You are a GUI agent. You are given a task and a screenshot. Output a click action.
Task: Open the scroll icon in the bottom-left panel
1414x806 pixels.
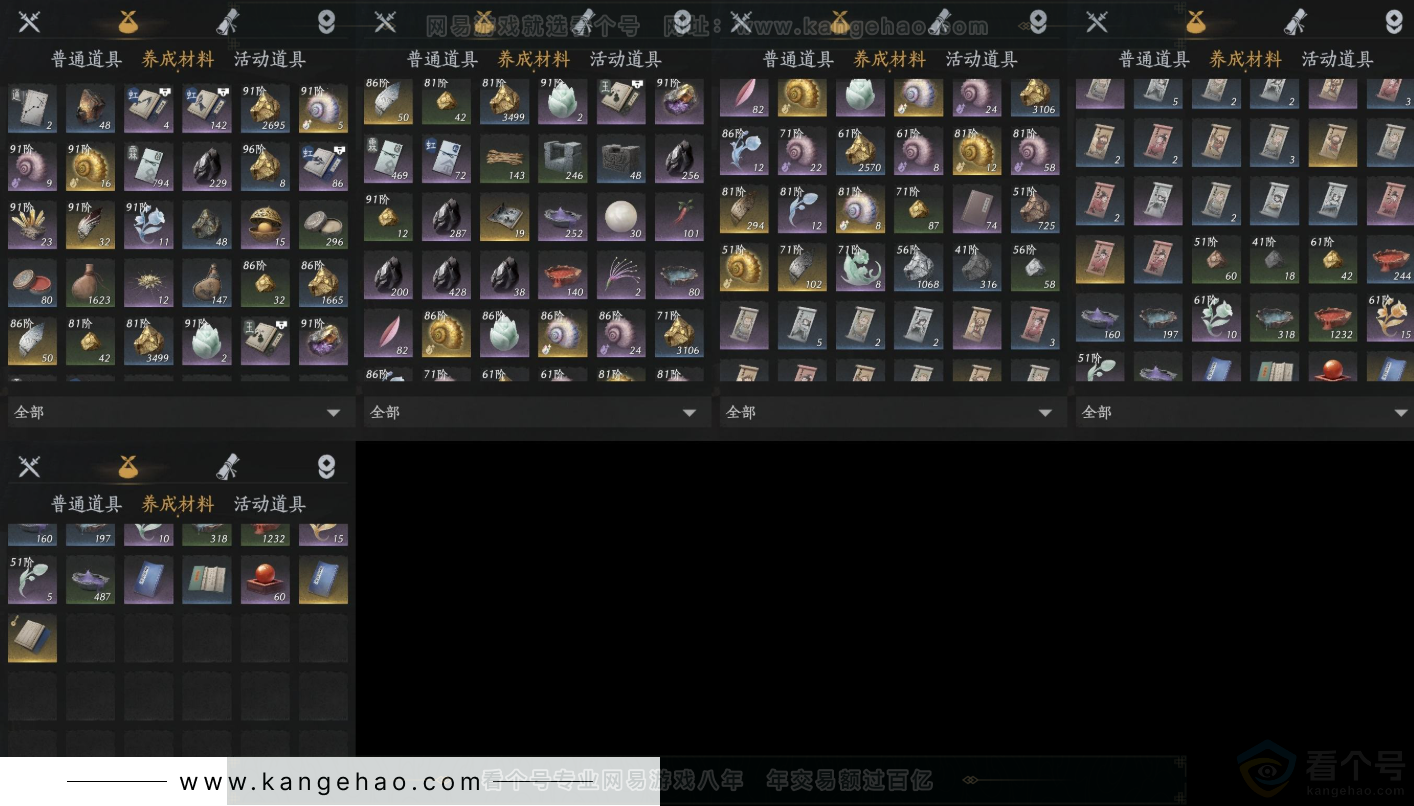coord(228,465)
